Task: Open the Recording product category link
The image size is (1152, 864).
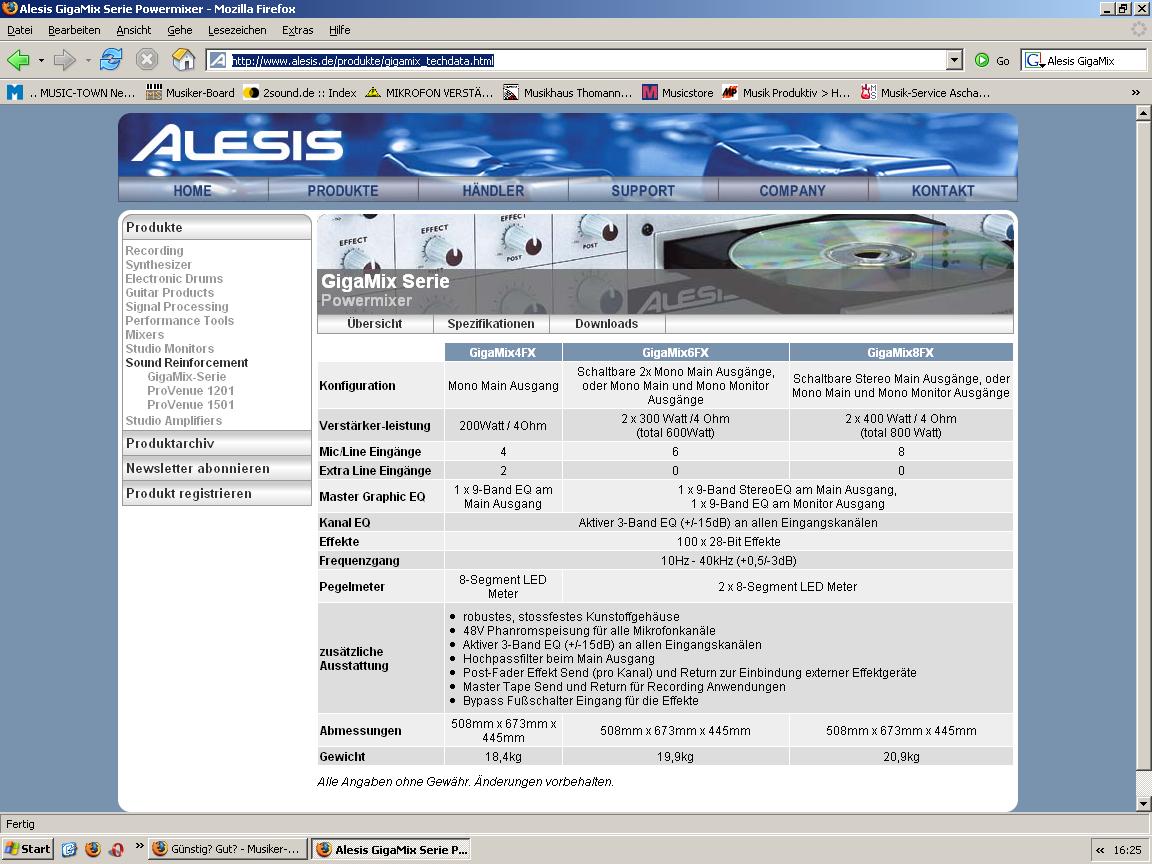Action: [154, 251]
